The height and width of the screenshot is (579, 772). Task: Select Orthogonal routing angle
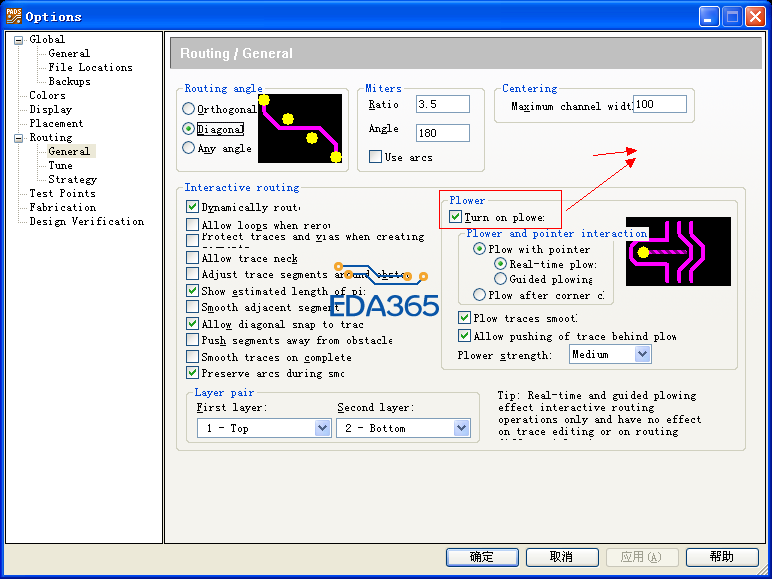tap(189, 109)
